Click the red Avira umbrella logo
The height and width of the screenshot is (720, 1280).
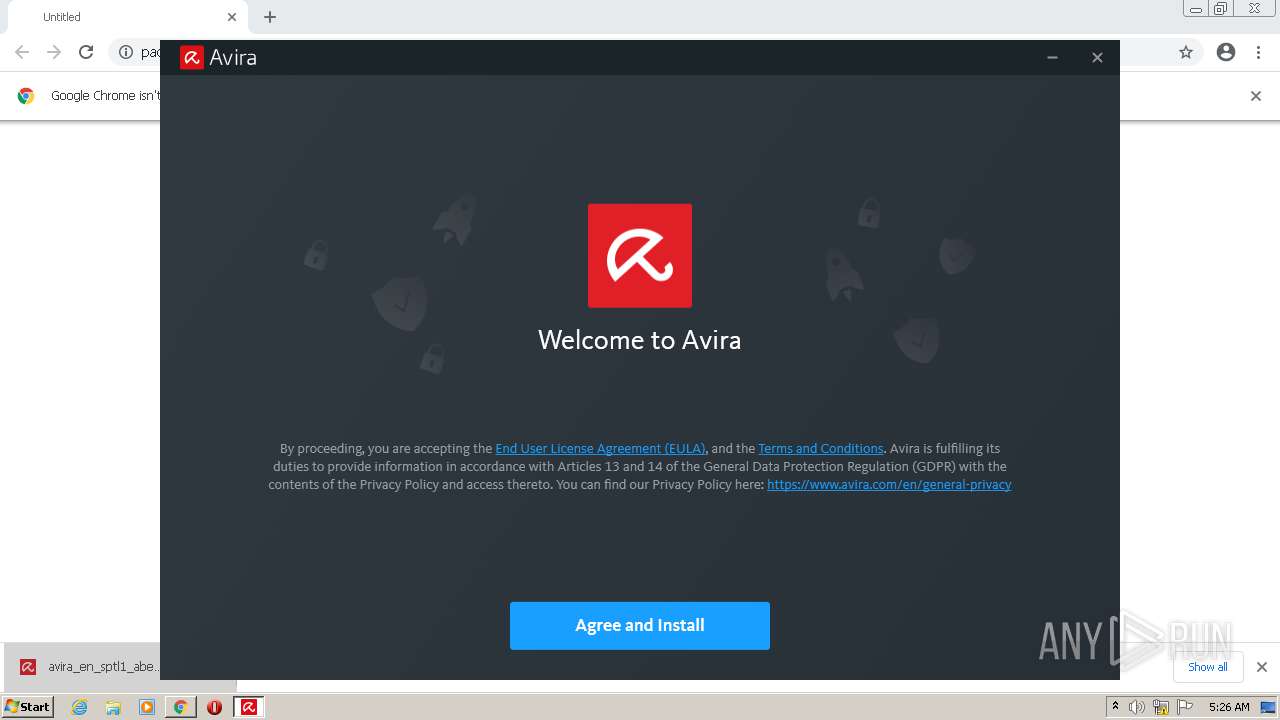640,256
